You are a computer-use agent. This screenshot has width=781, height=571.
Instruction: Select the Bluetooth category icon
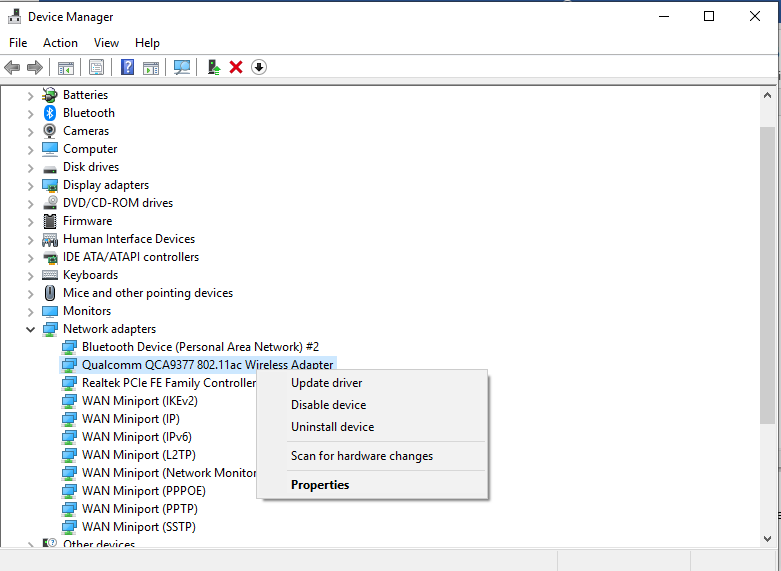50,113
